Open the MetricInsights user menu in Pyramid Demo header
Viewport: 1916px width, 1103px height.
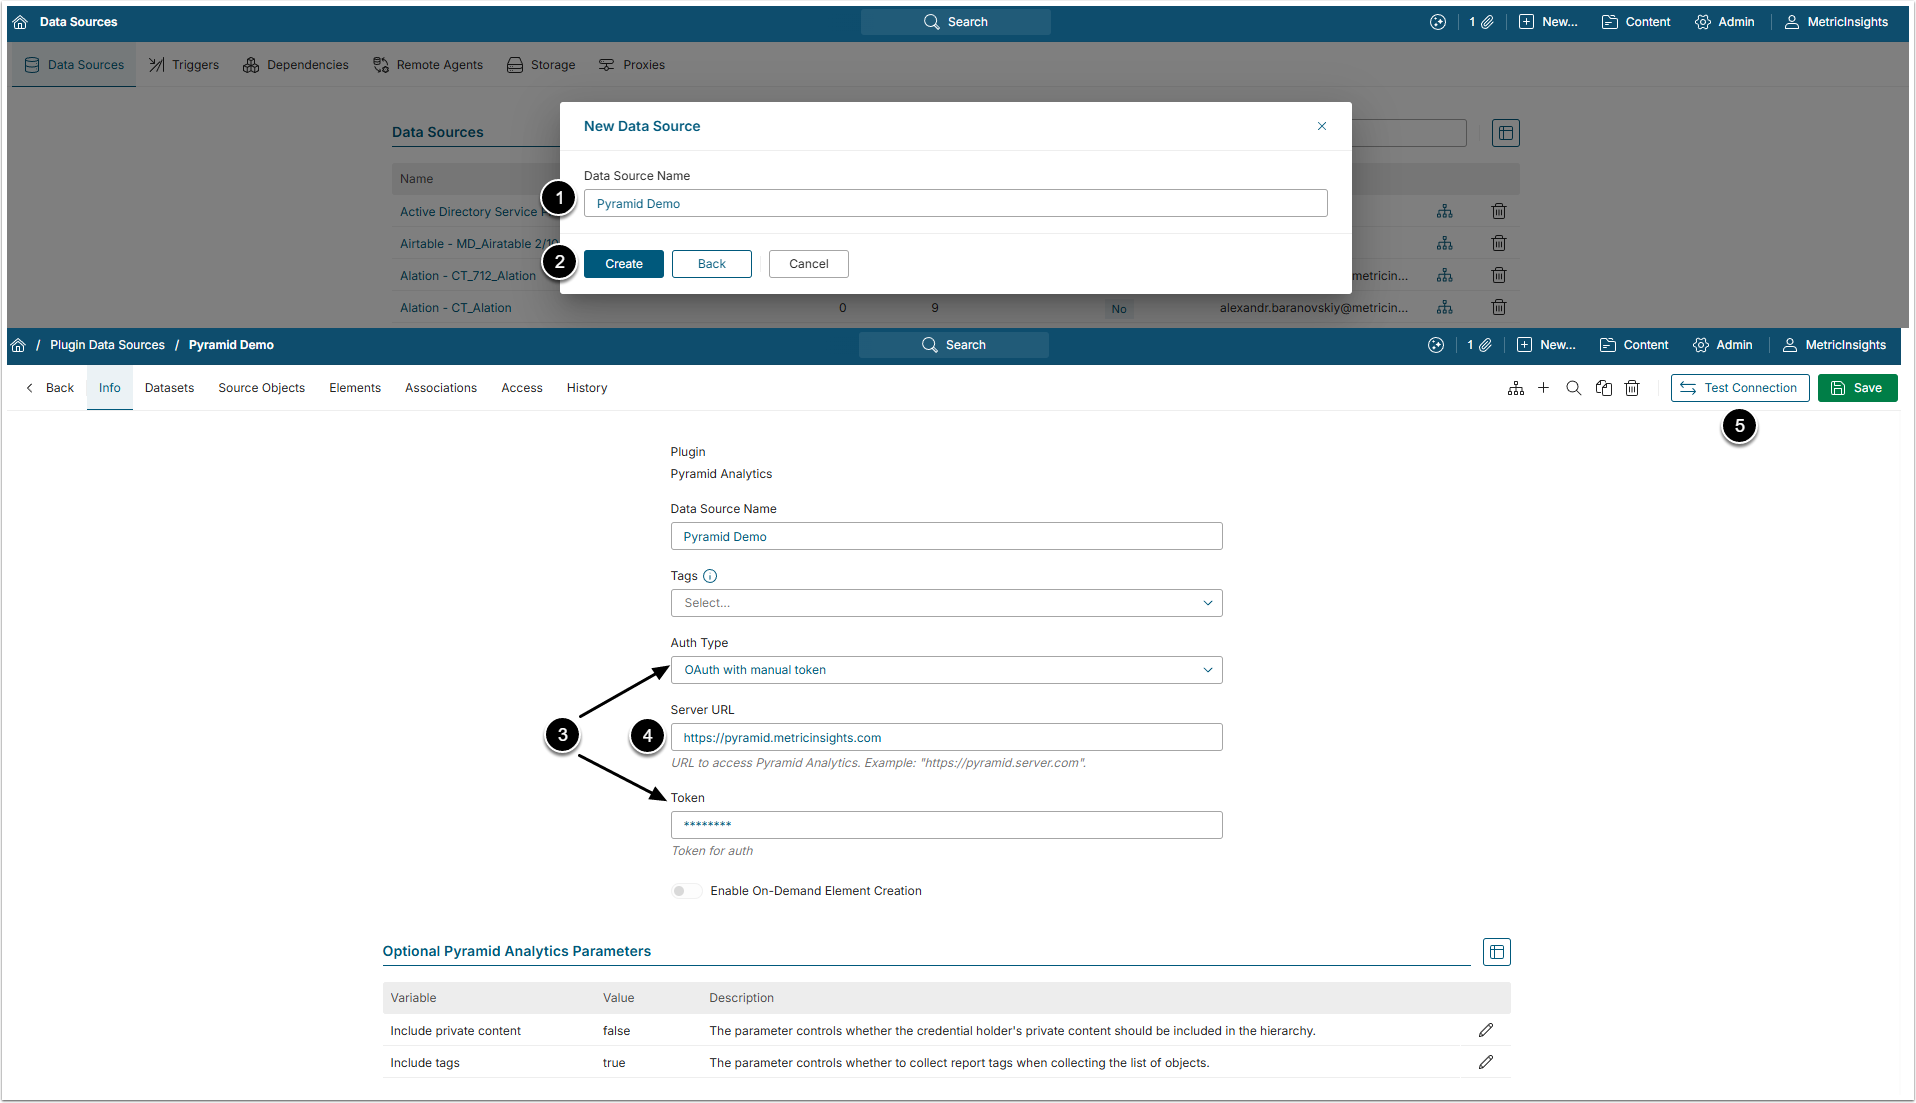pyautogui.click(x=1835, y=345)
